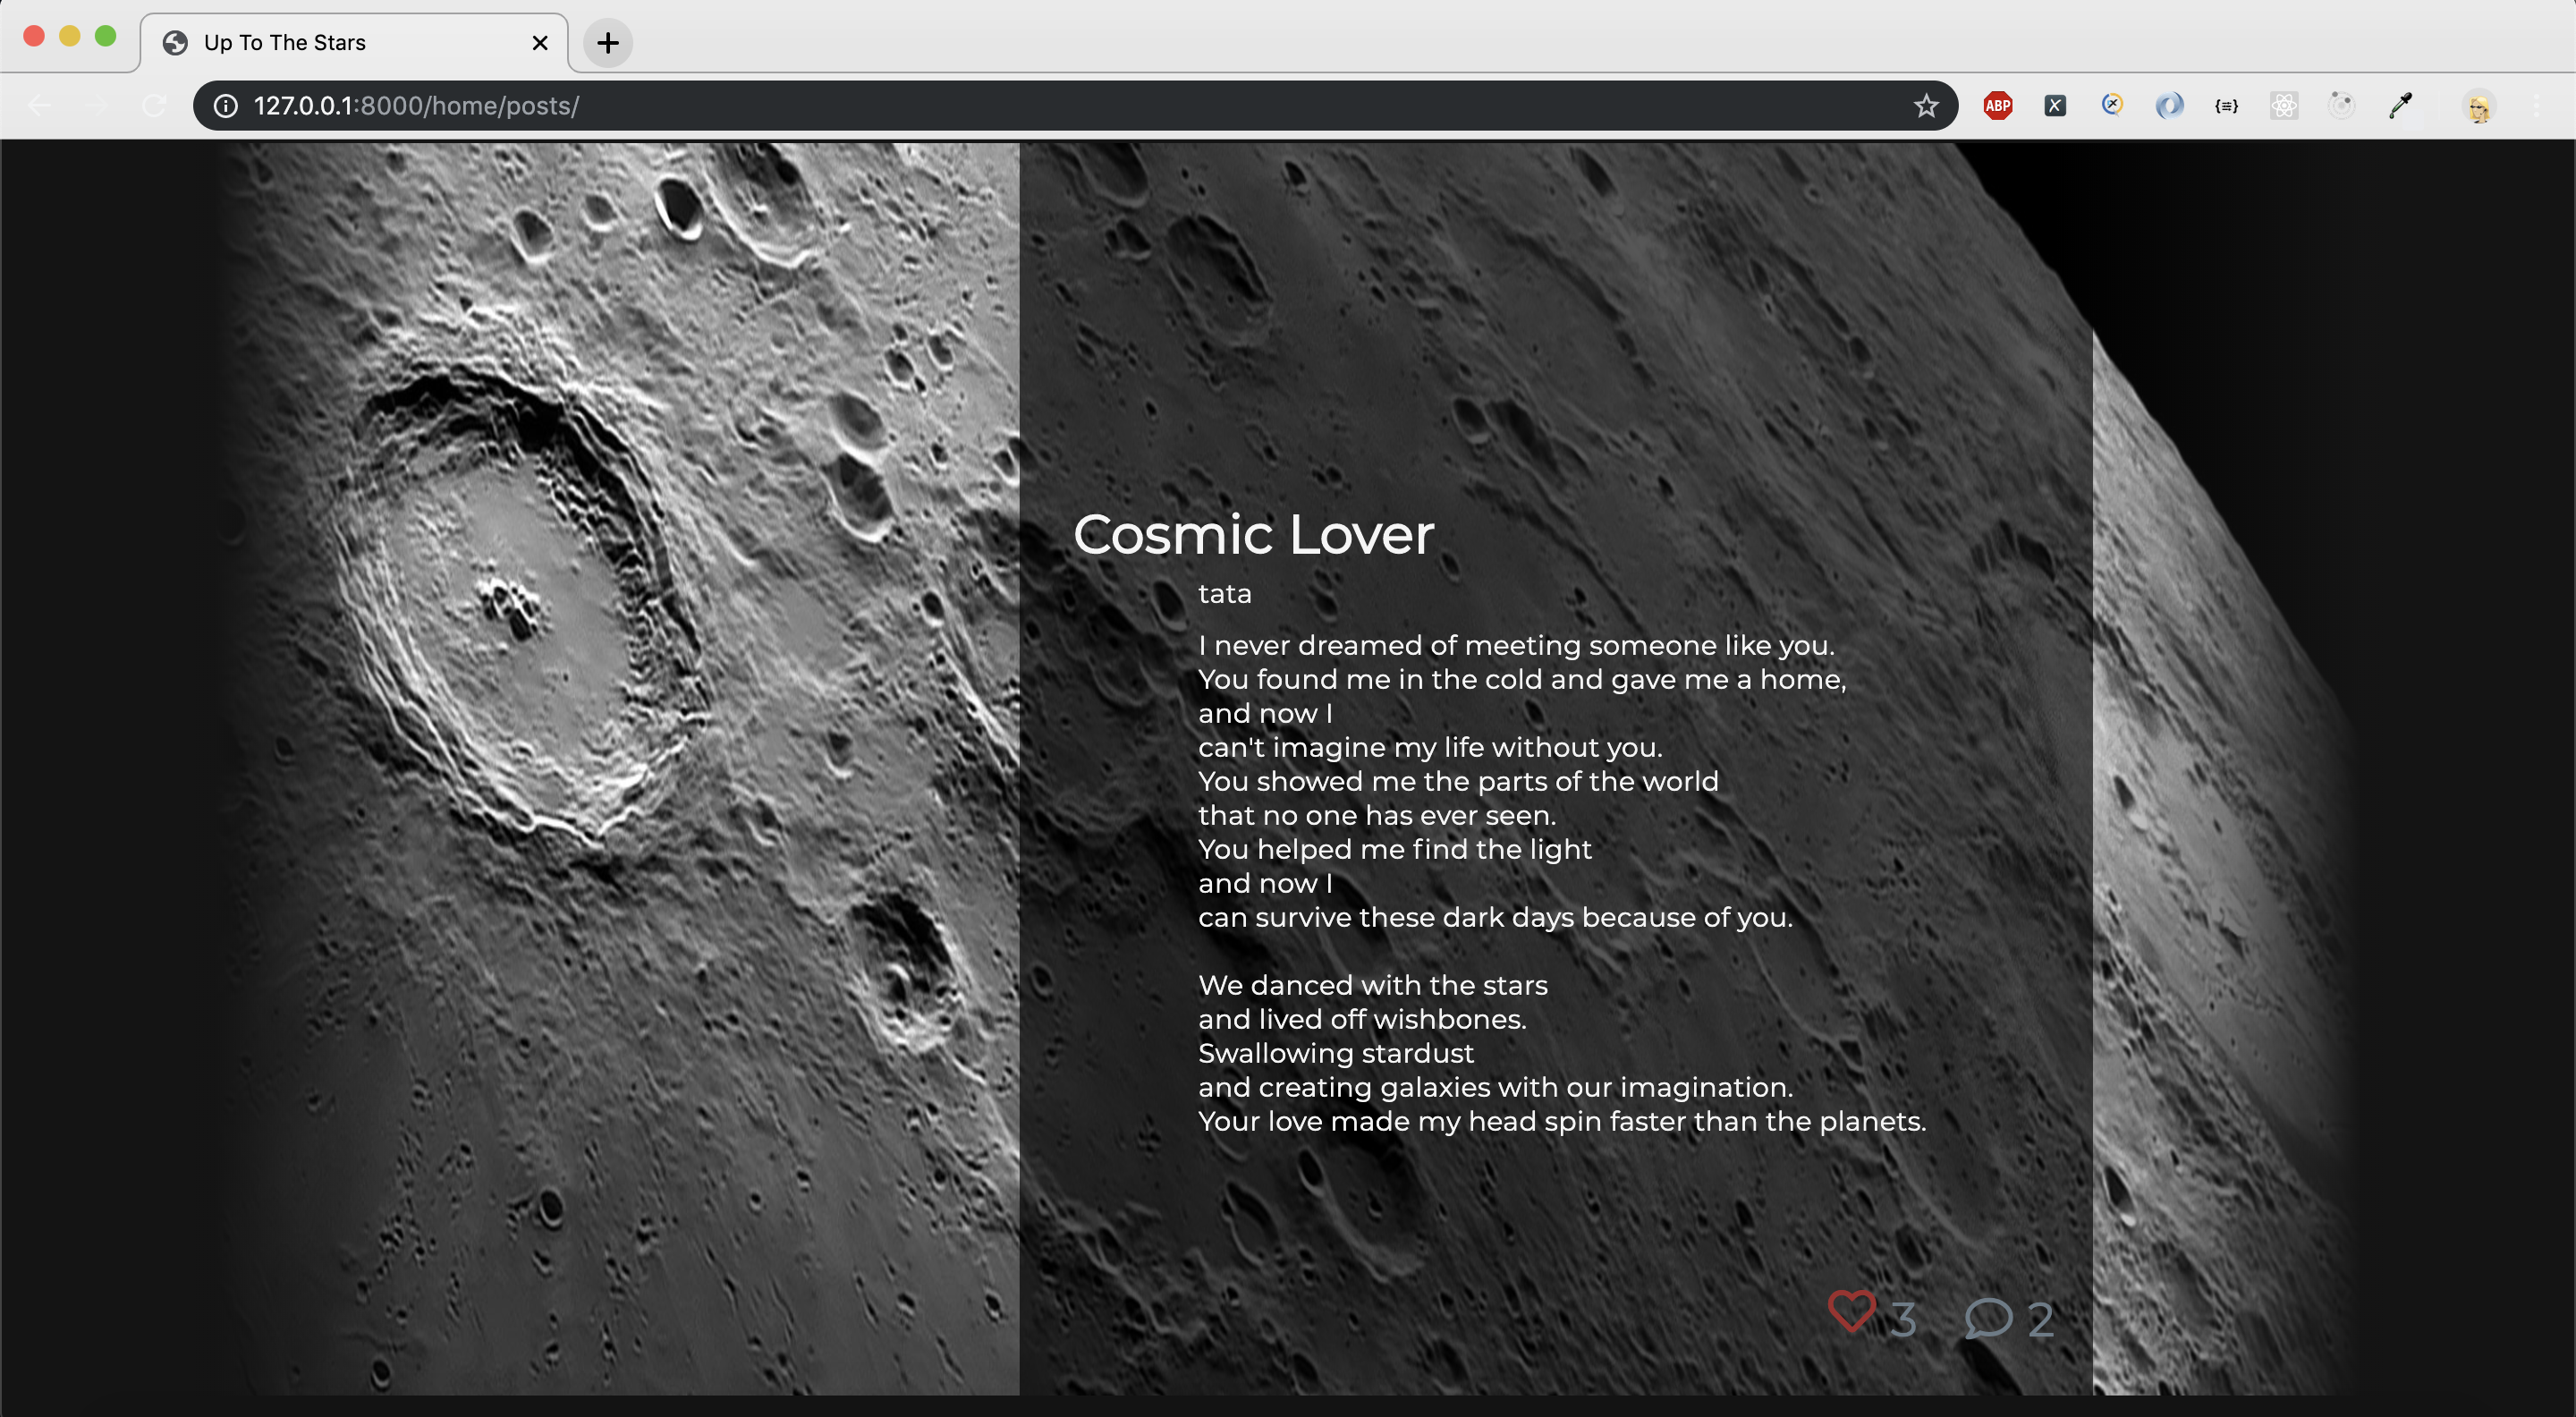Bookmark this page with the star
The width and height of the screenshot is (2576, 1417).
click(x=1925, y=105)
